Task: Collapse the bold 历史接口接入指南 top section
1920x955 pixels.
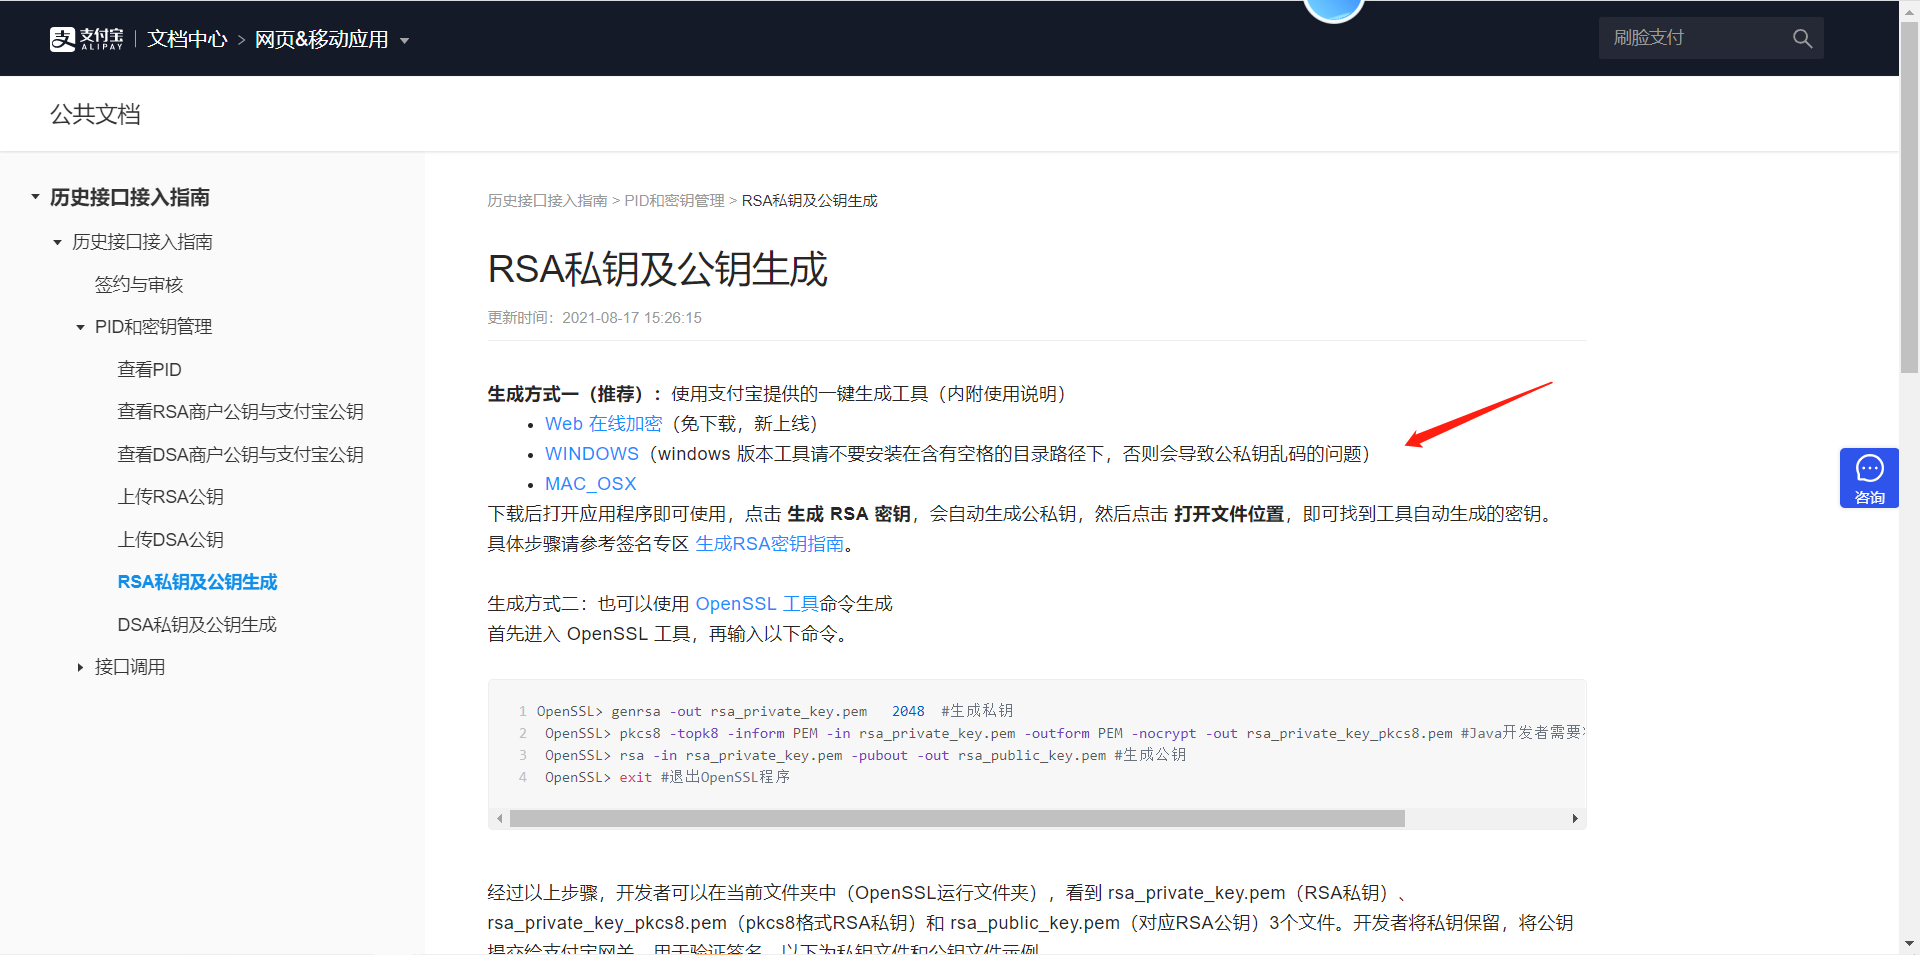Action: click(35, 197)
